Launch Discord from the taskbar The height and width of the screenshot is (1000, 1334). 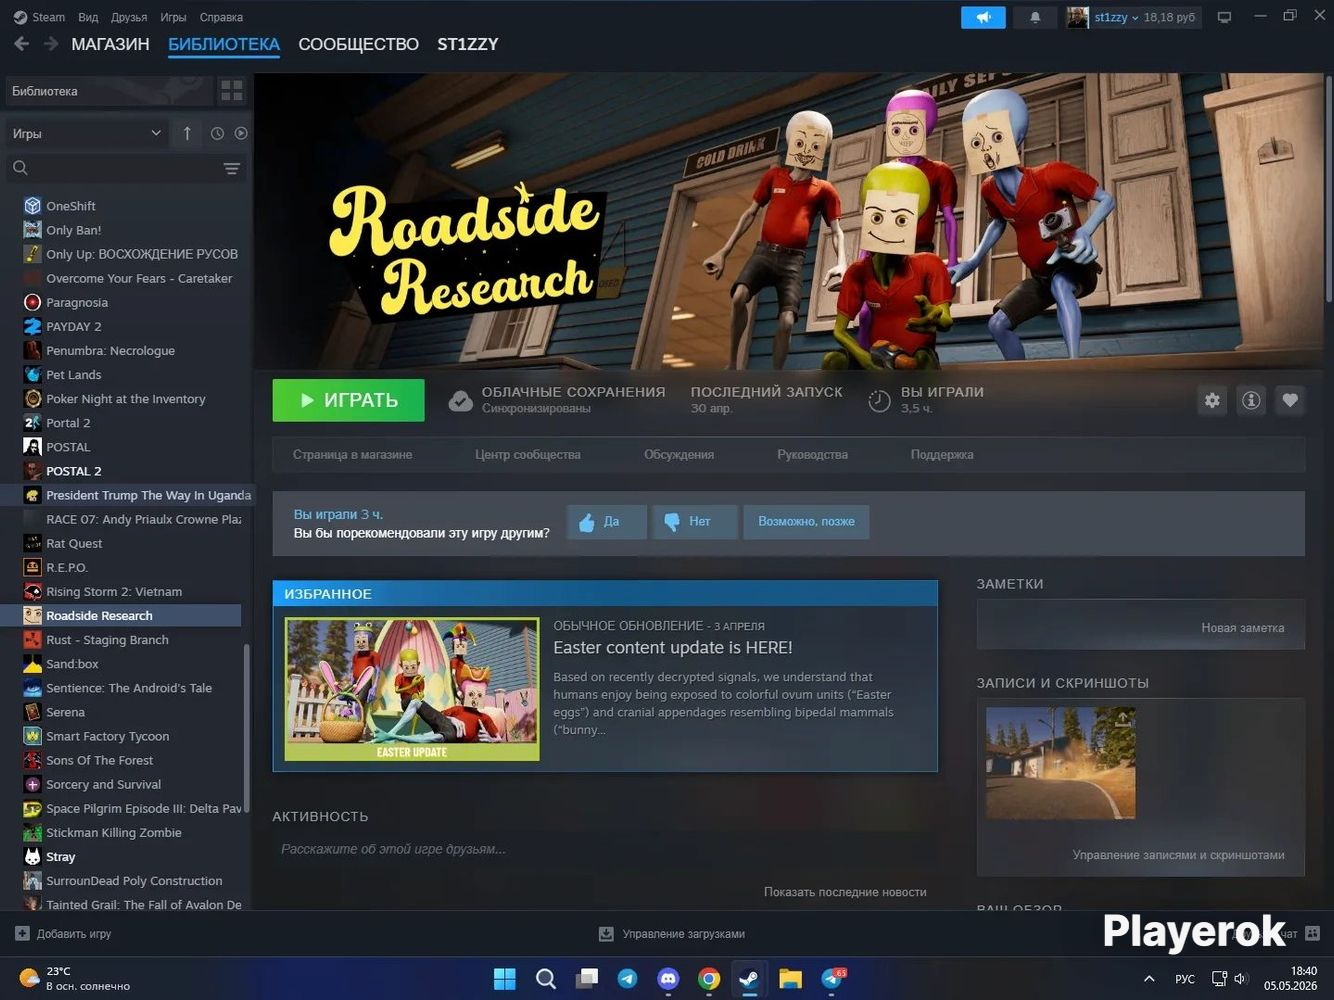point(668,978)
